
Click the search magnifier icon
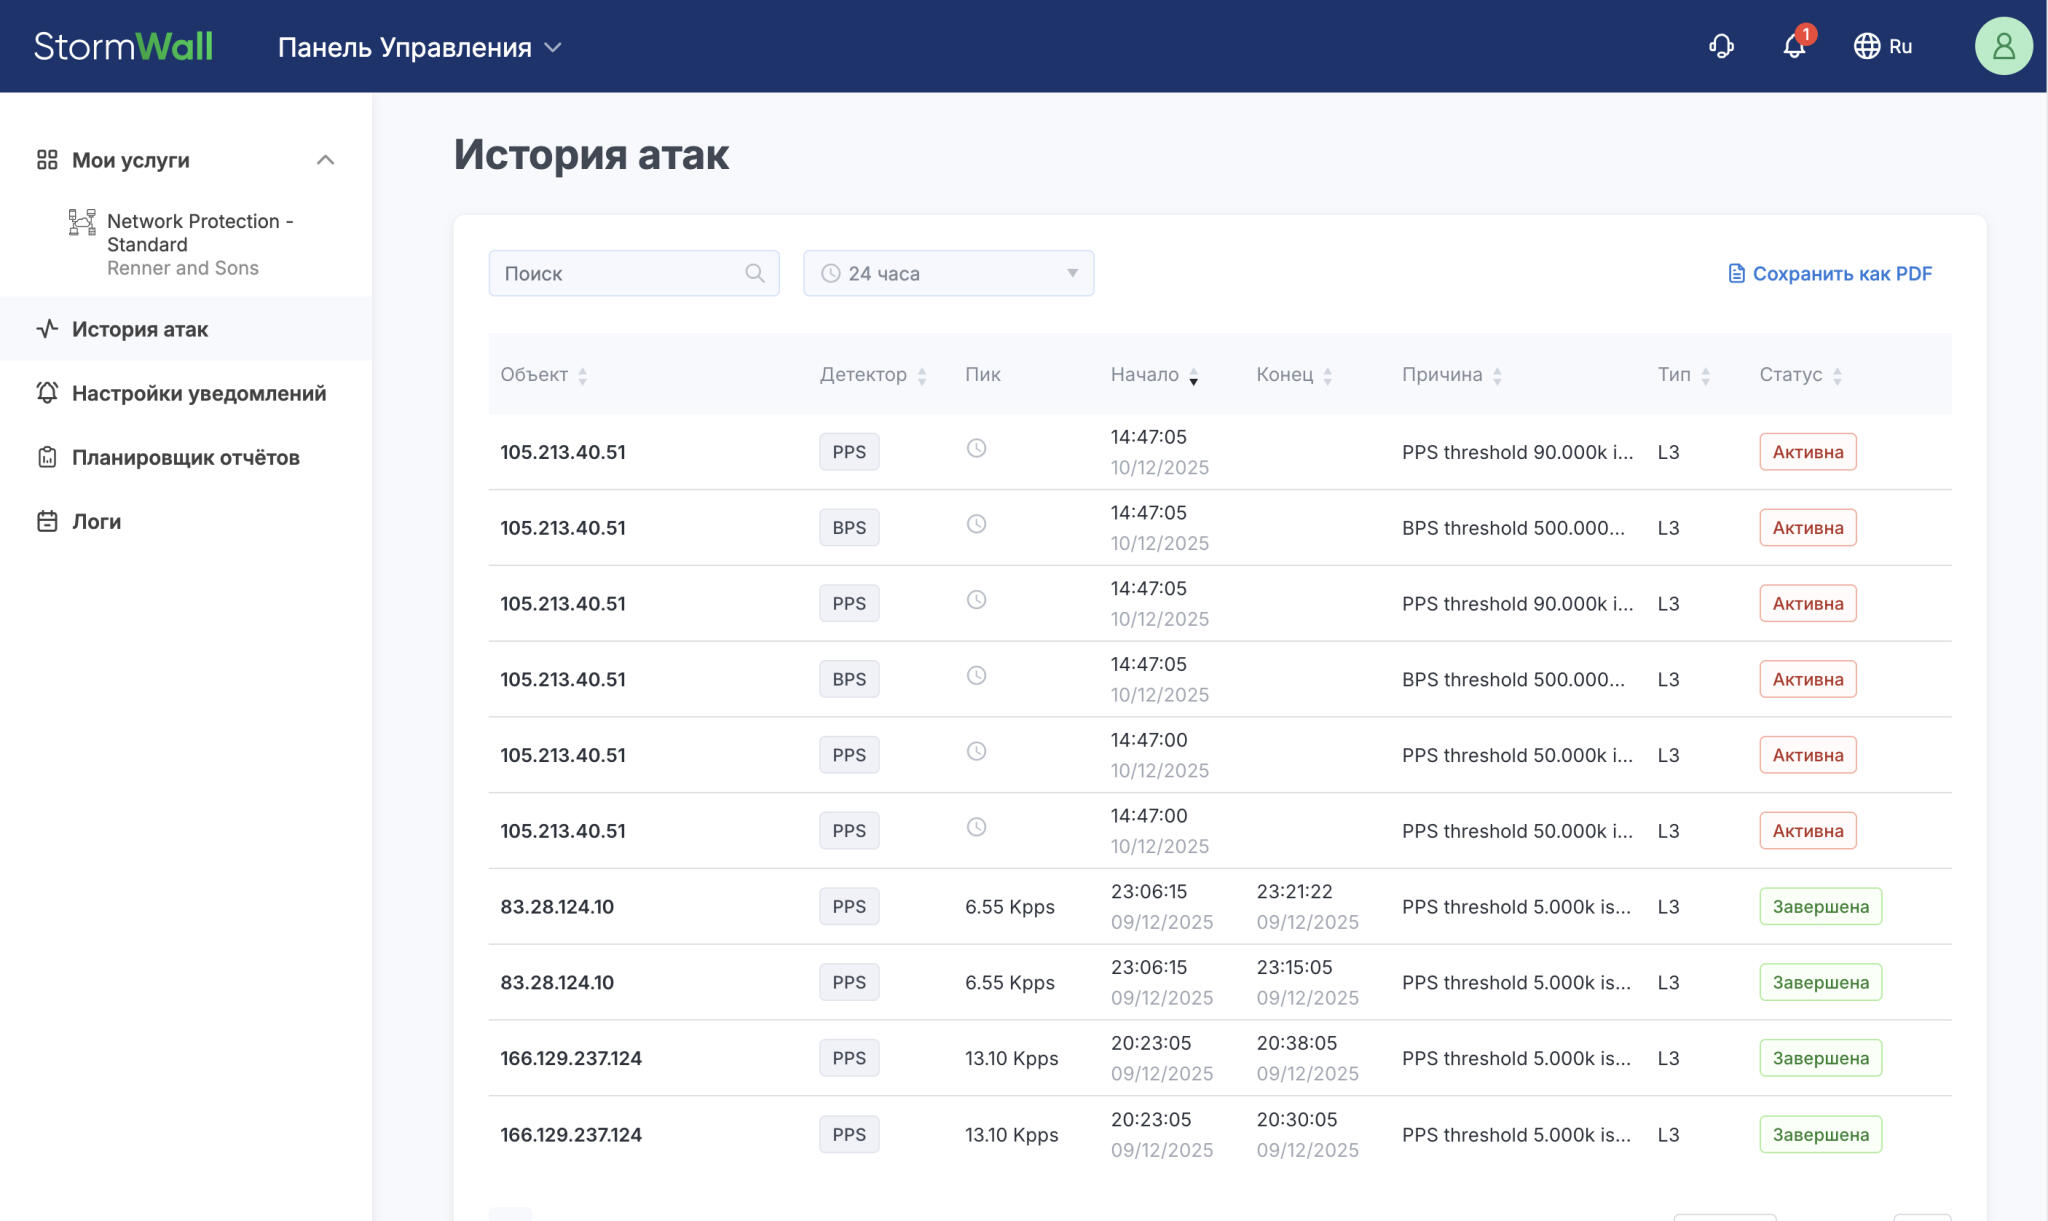(x=755, y=273)
